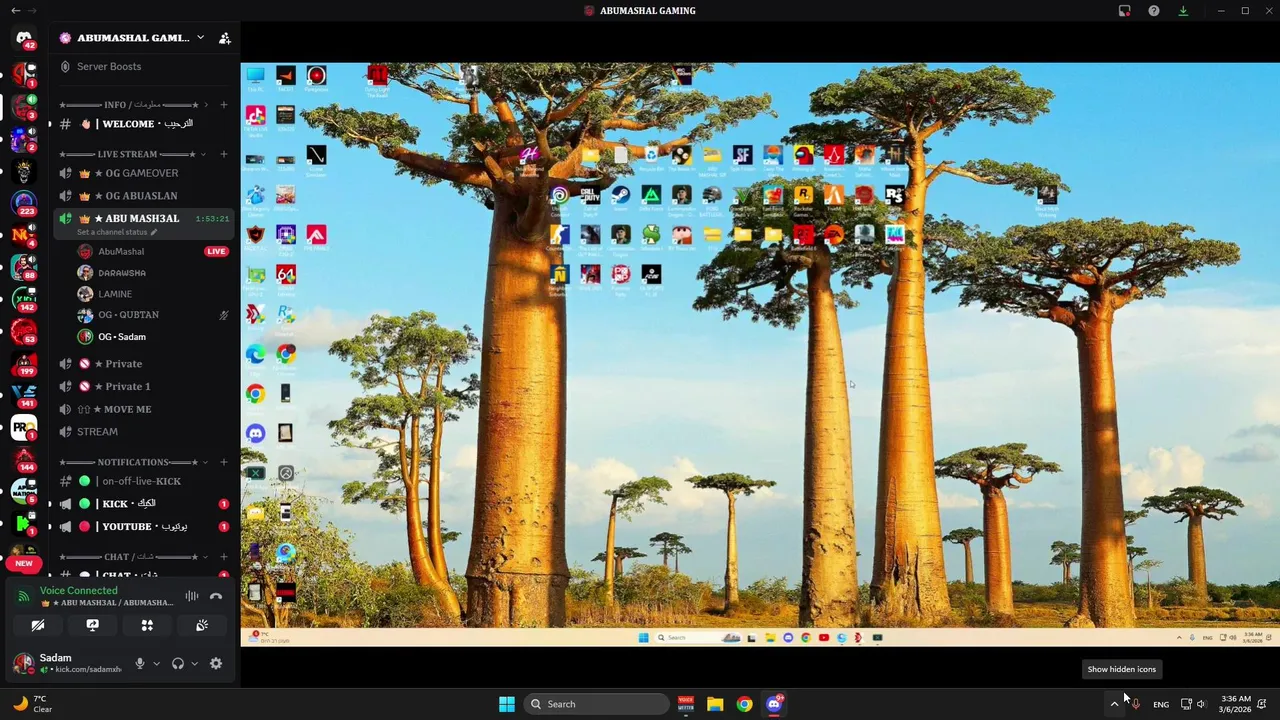
Task: Open server with 88 notification badge
Action: coord(24,267)
